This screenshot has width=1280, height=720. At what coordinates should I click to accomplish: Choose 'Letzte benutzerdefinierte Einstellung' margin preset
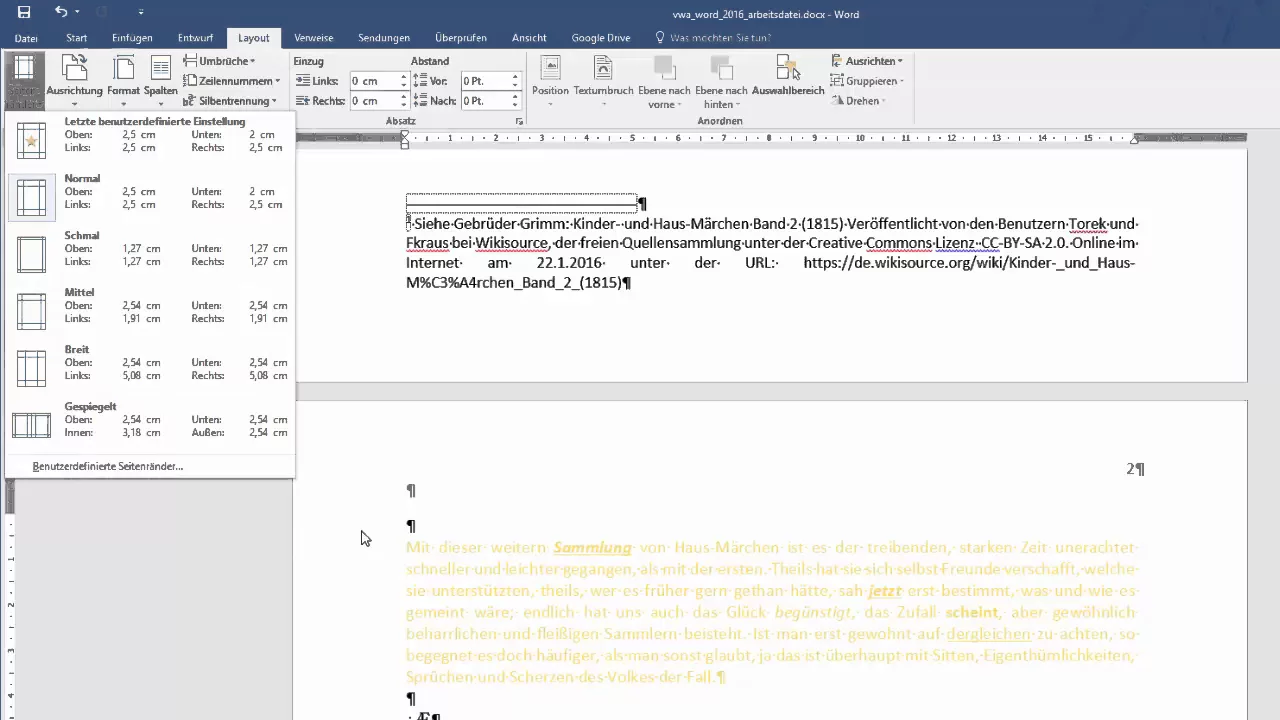pyautogui.click(x=150, y=139)
